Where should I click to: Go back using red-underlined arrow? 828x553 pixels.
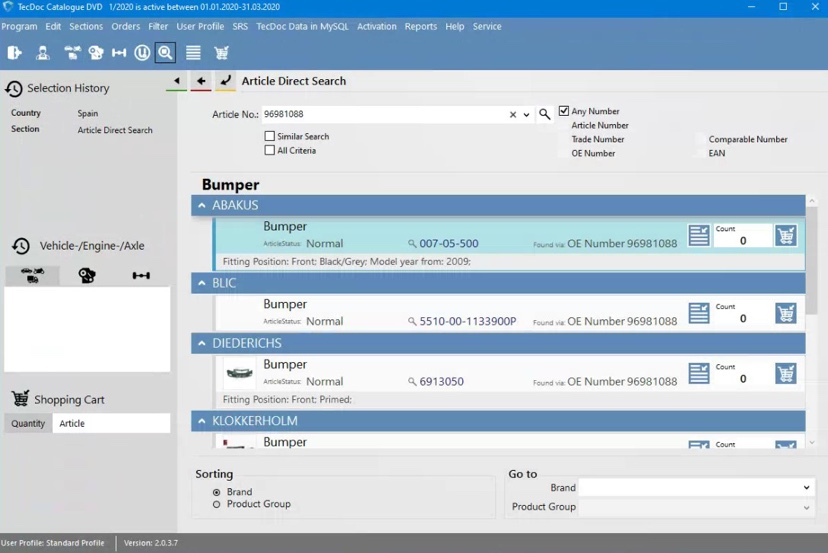[201, 81]
